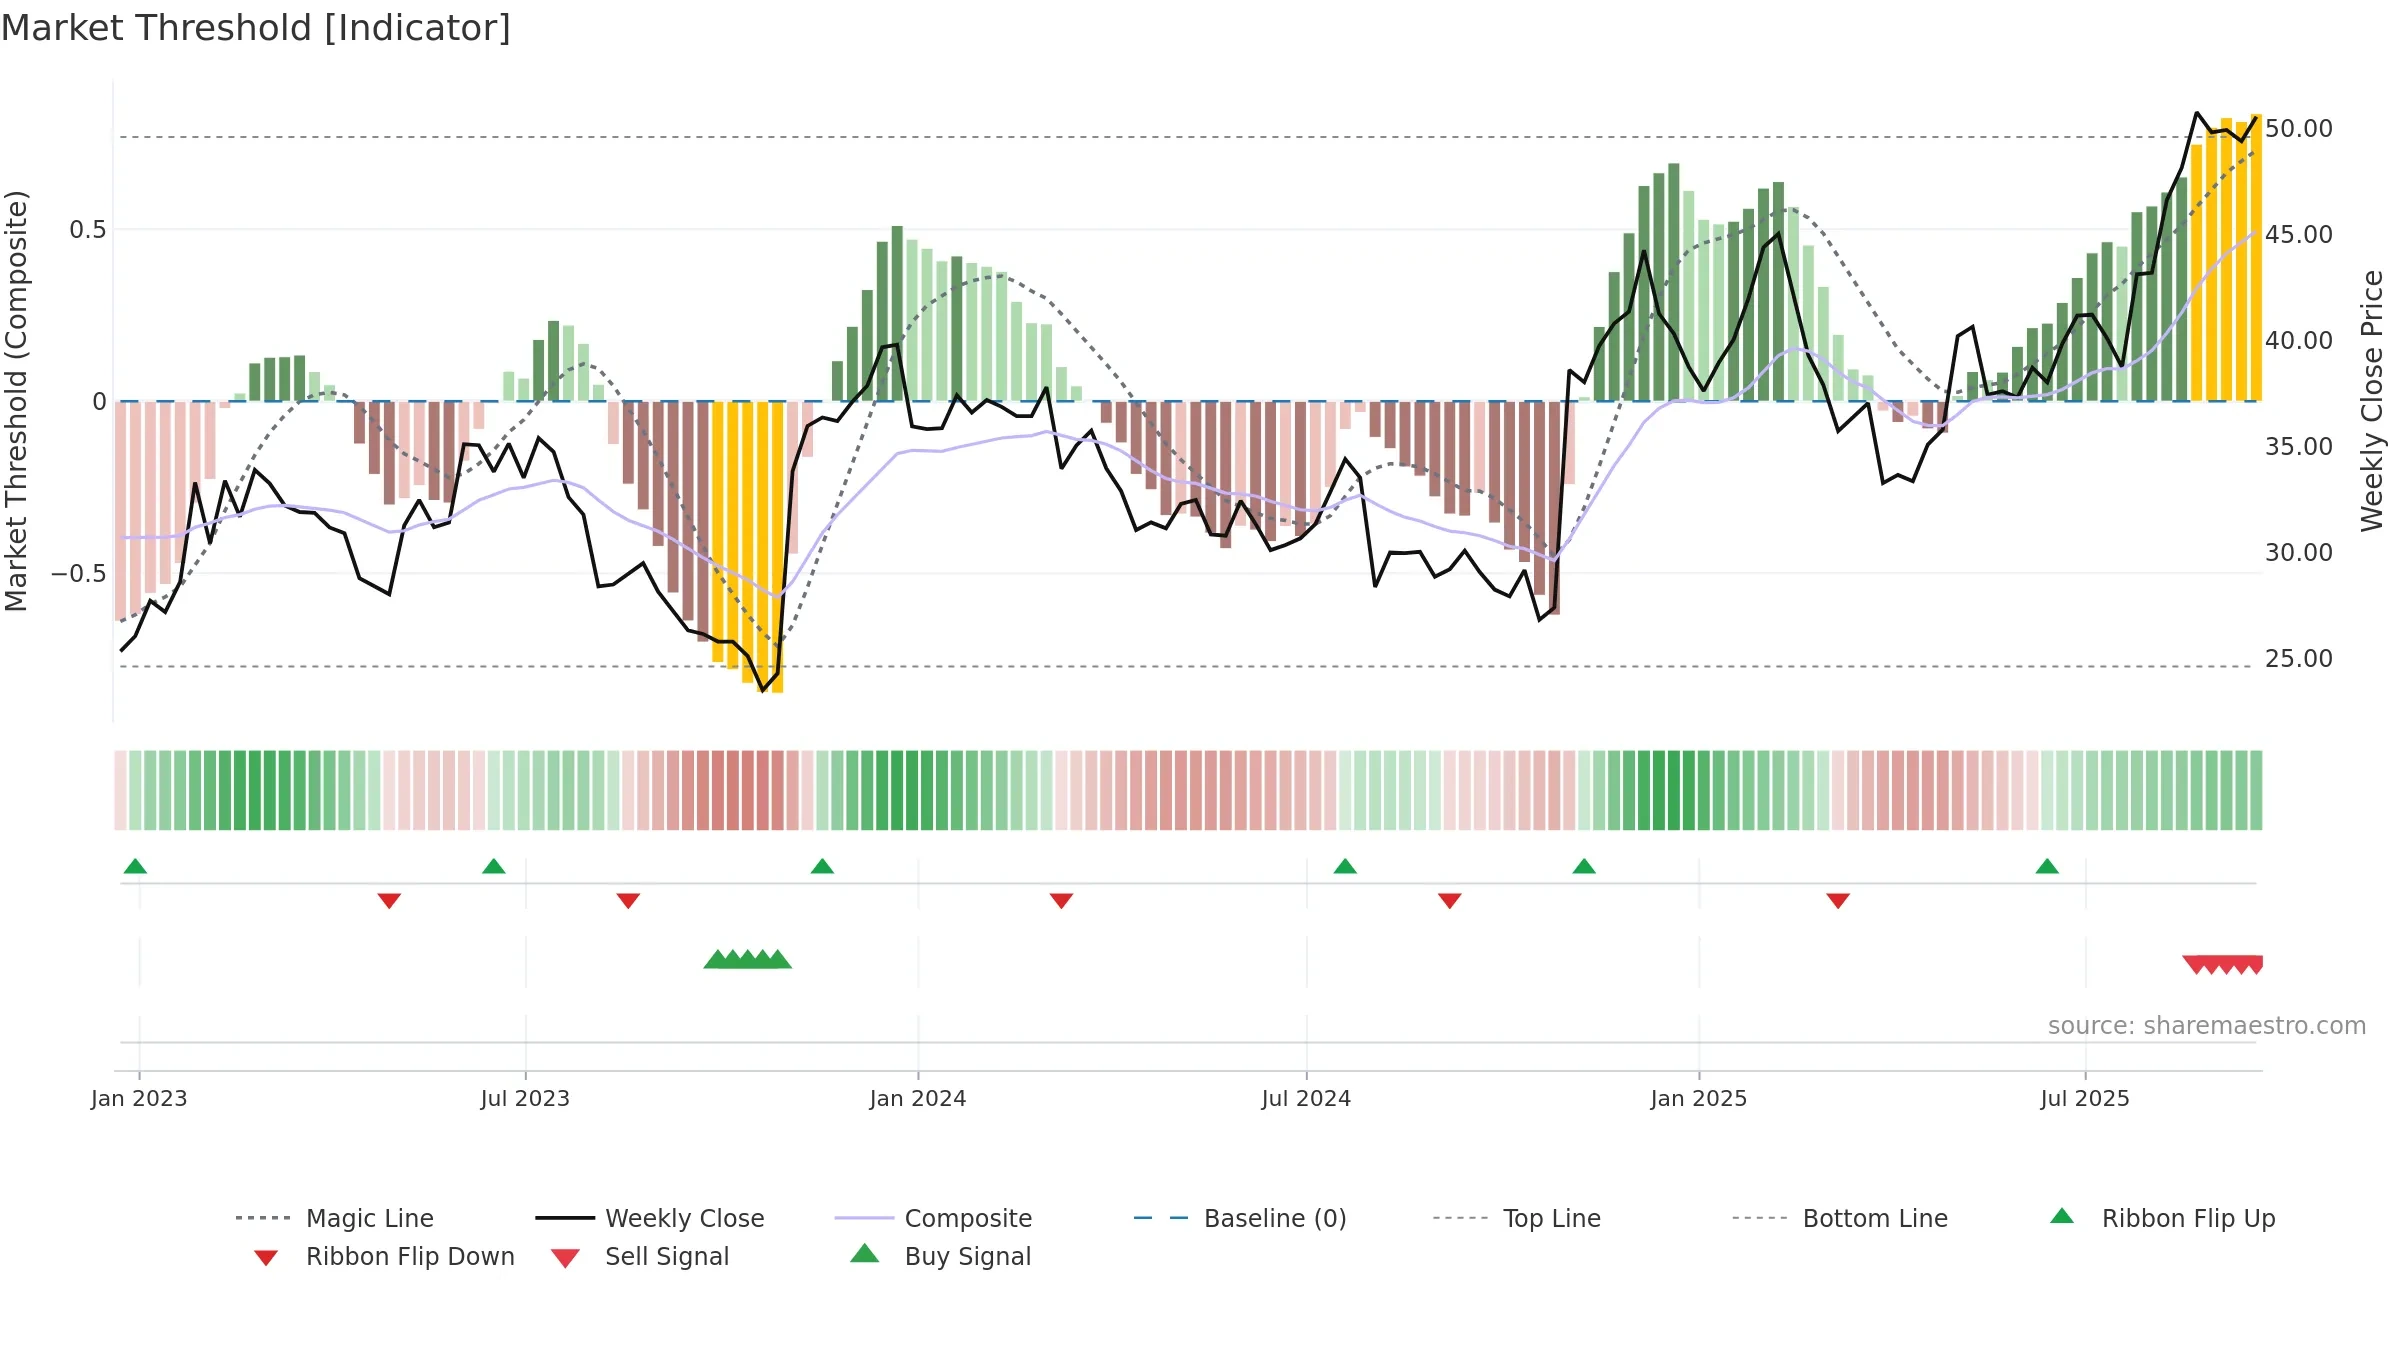Click the 45.00 price tick label
The image size is (2400, 1350).
(2299, 235)
